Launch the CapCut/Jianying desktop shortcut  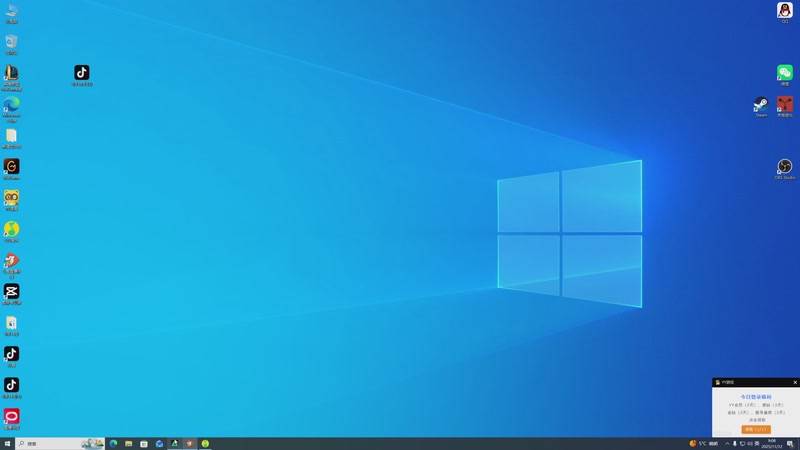(x=11, y=294)
